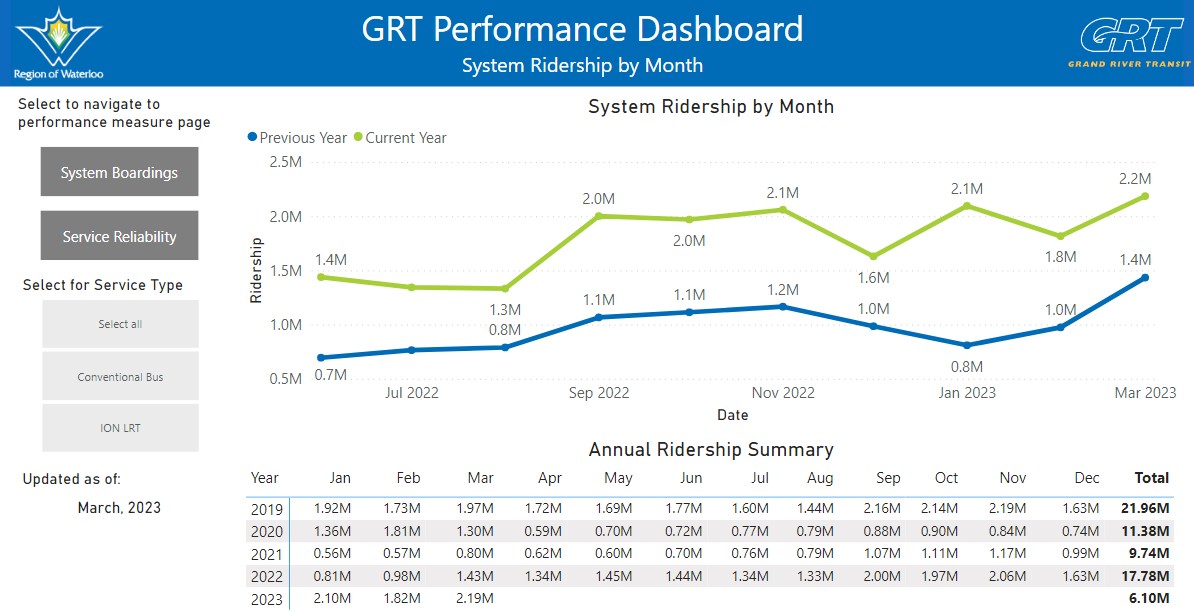Select the blue 0.8M Jan 2023 data point
The width and height of the screenshot is (1194, 612).
click(966, 346)
